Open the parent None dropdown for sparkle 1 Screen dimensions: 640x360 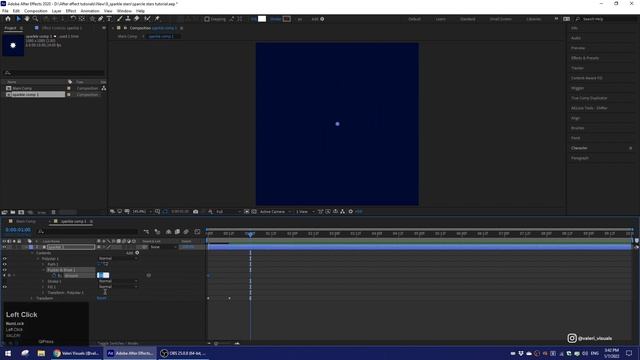pyautogui.click(x=163, y=247)
